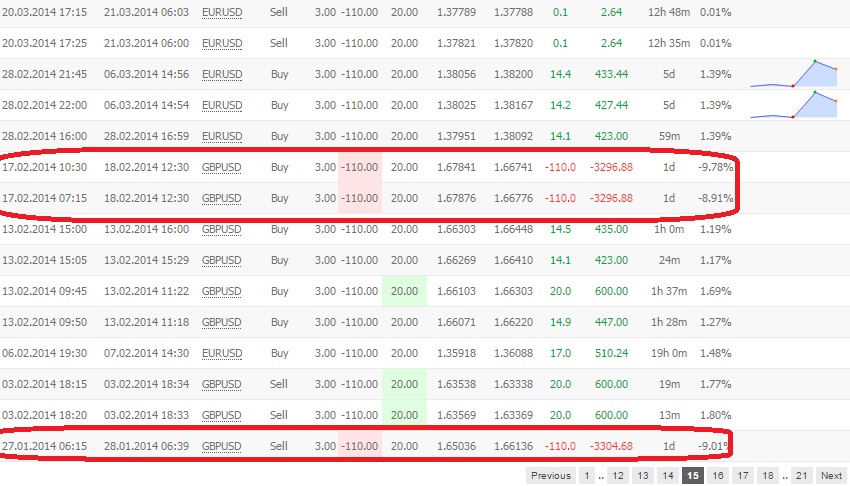Jump to last page 21

(x=801, y=475)
